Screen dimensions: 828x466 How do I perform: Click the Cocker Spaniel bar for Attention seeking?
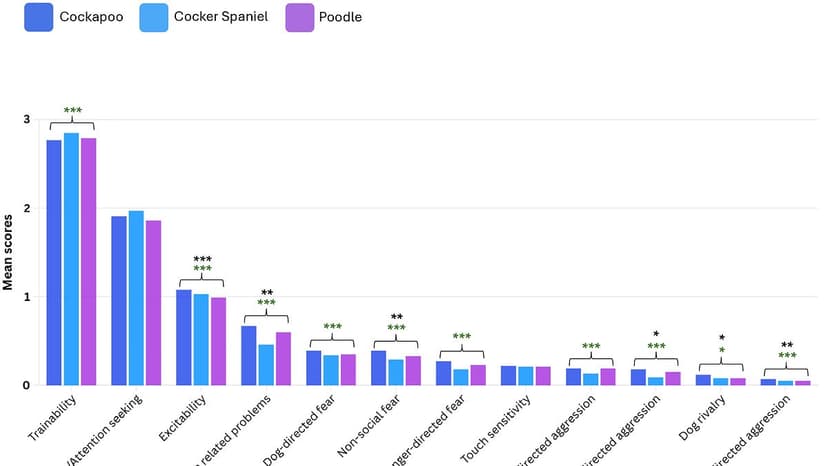pos(136,298)
